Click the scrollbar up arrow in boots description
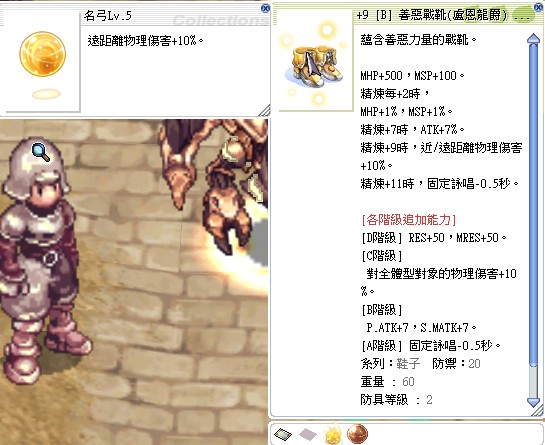This screenshot has width=545, height=445. pyautogui.click(x=534, y=38)
